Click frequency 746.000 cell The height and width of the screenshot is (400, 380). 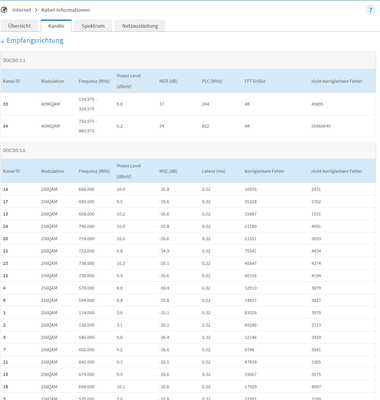point(87,226)
